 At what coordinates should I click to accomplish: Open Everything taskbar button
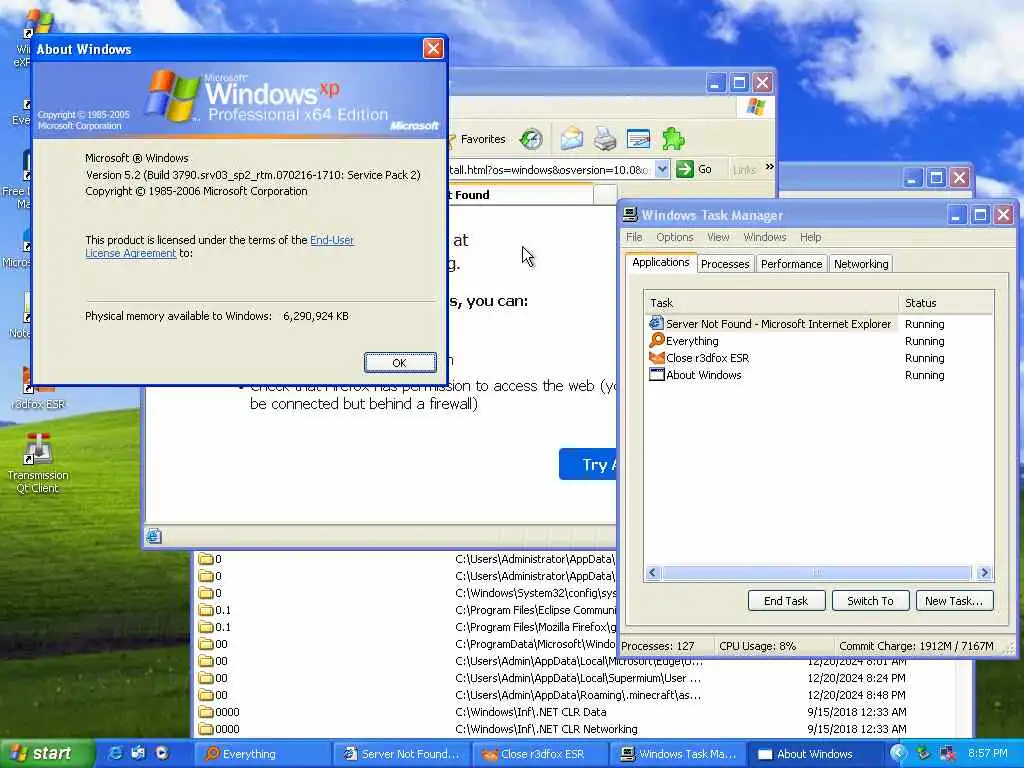coord(261,754)
